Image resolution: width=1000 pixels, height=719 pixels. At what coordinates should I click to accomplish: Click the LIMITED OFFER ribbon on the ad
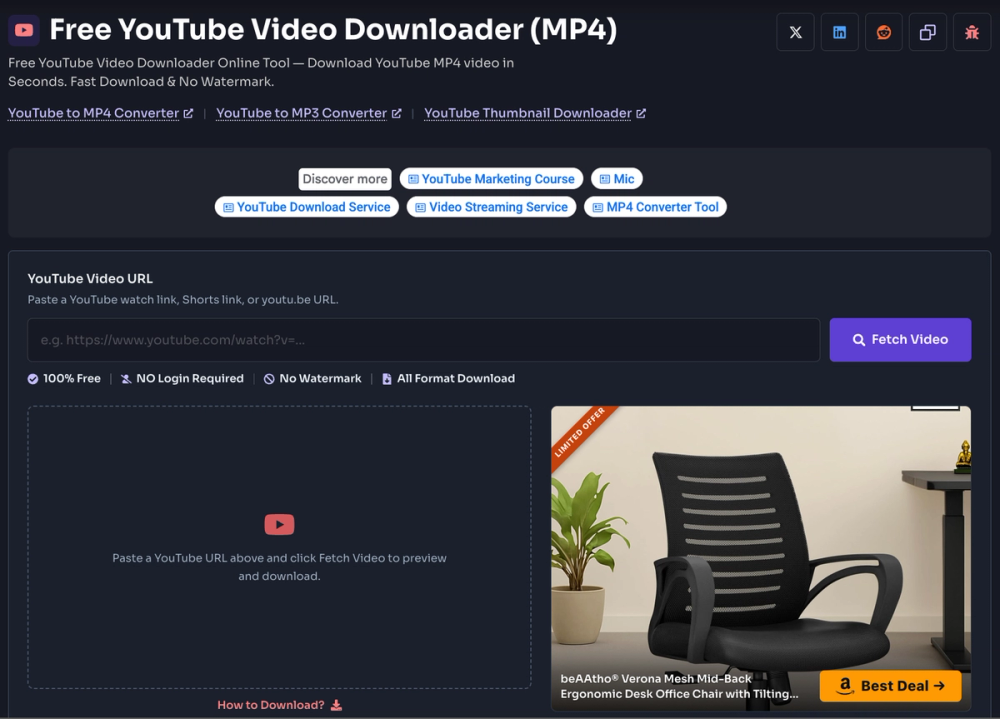[x=582, y=435]
